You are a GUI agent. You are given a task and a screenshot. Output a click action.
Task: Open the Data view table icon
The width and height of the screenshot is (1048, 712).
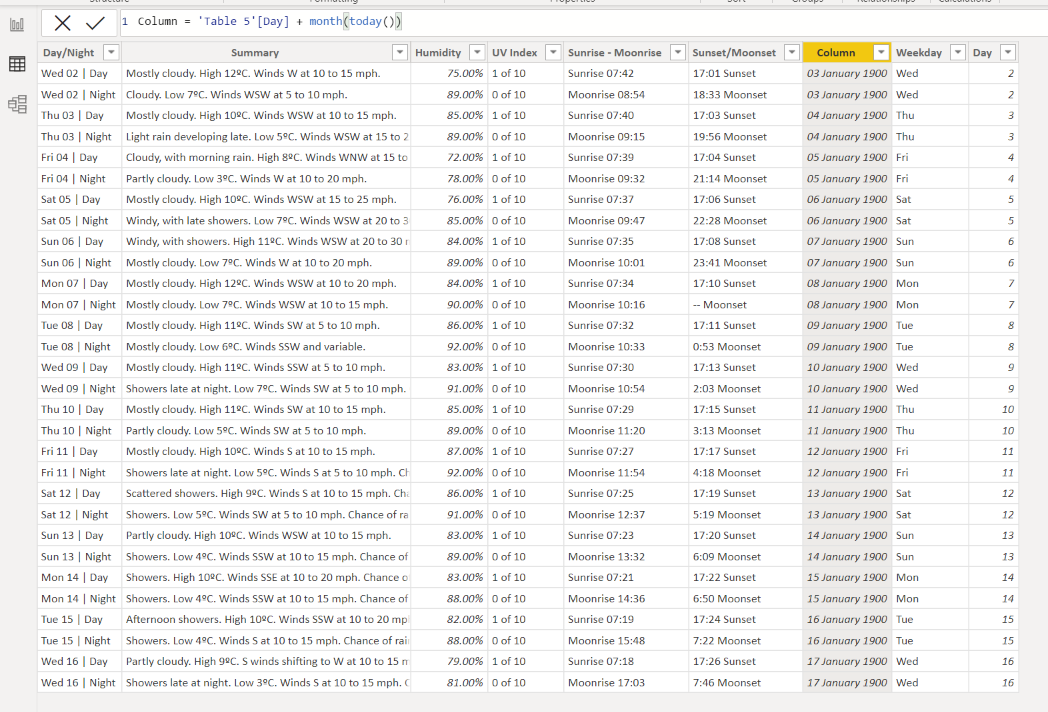tap(17, 64)
